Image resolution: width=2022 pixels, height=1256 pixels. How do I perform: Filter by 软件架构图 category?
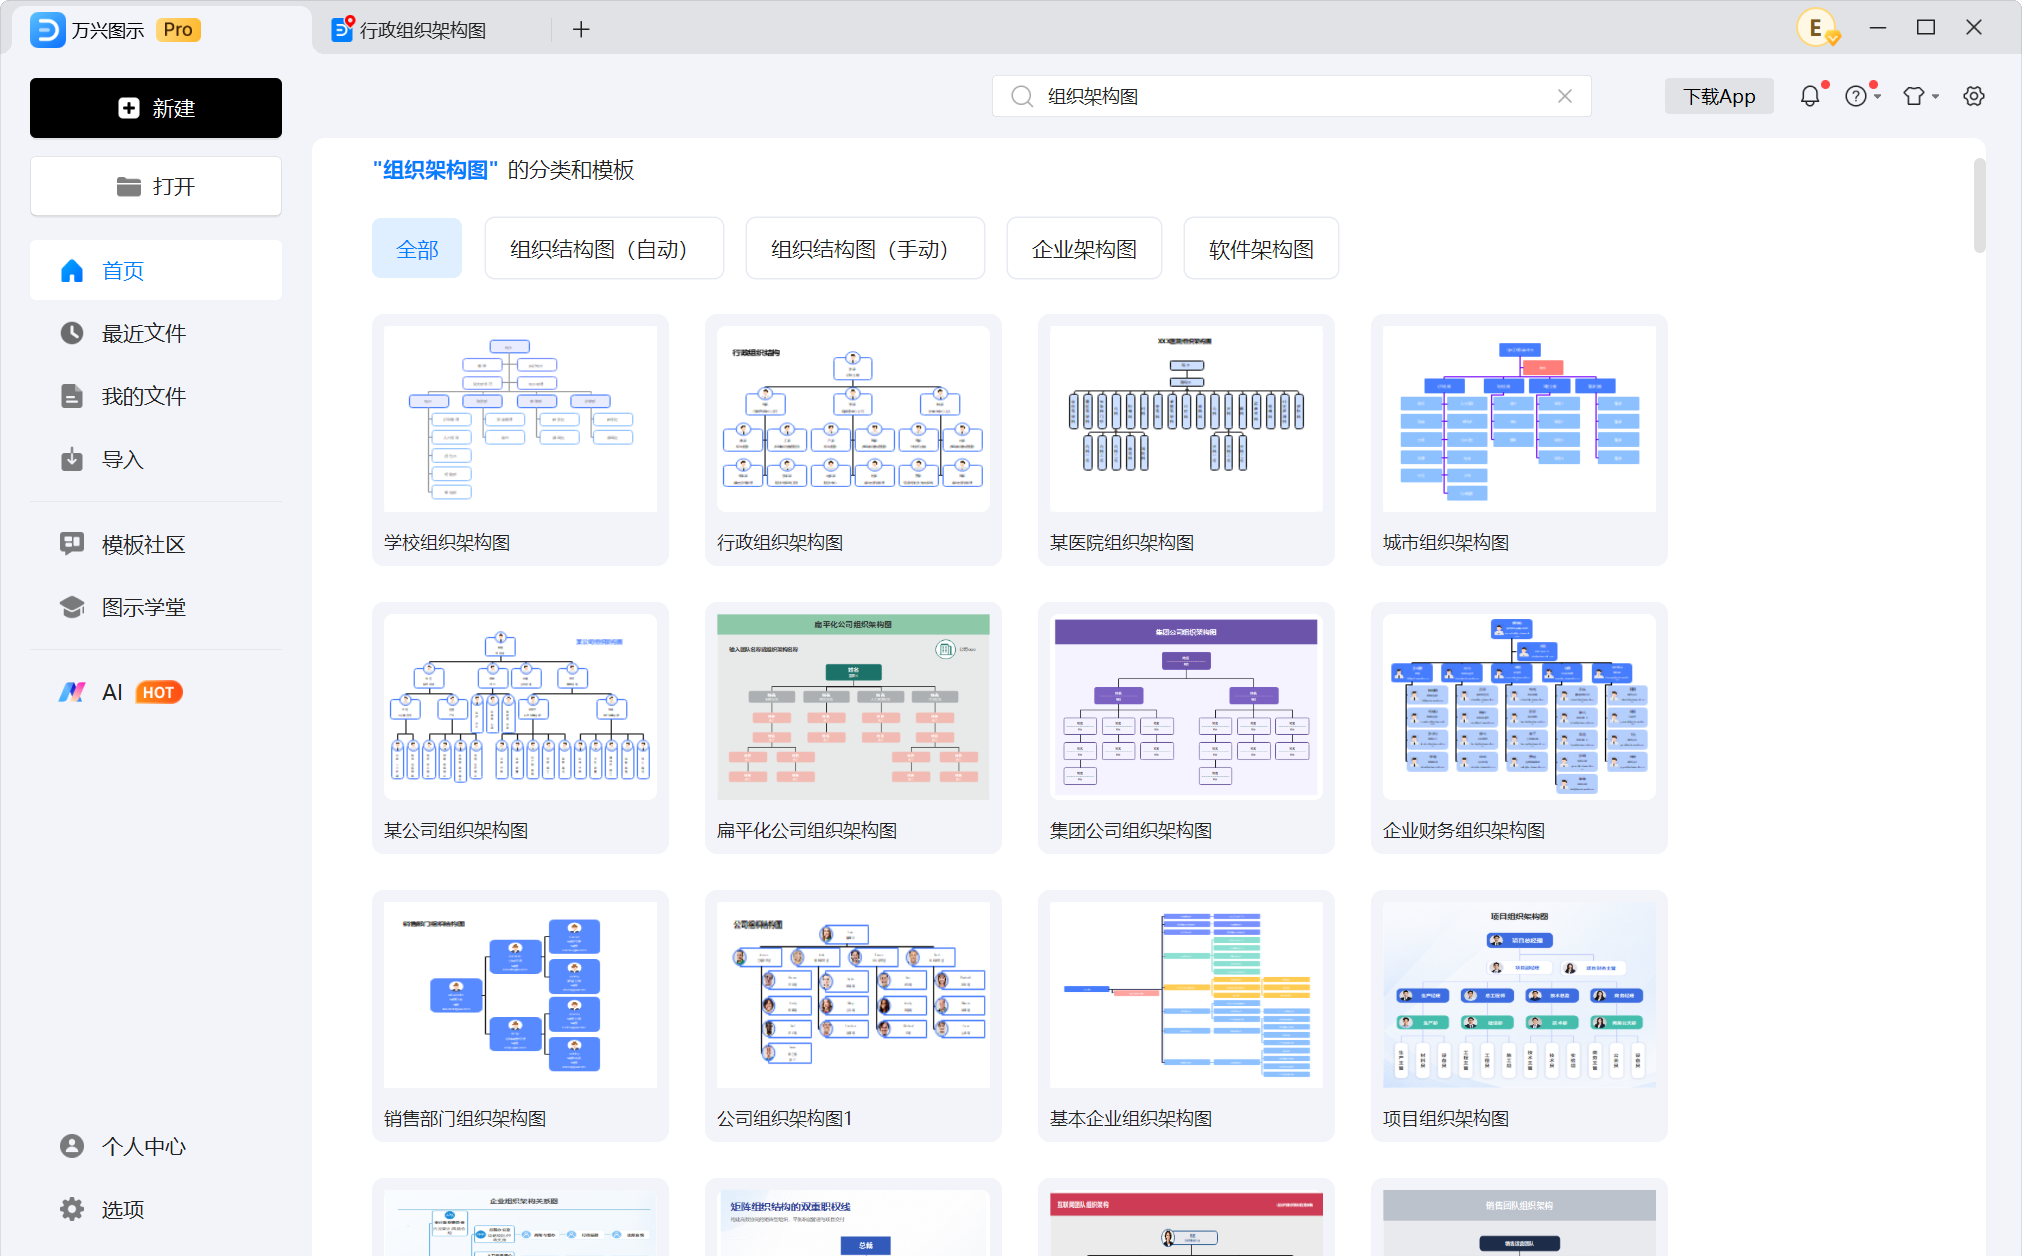[1261, 248]
